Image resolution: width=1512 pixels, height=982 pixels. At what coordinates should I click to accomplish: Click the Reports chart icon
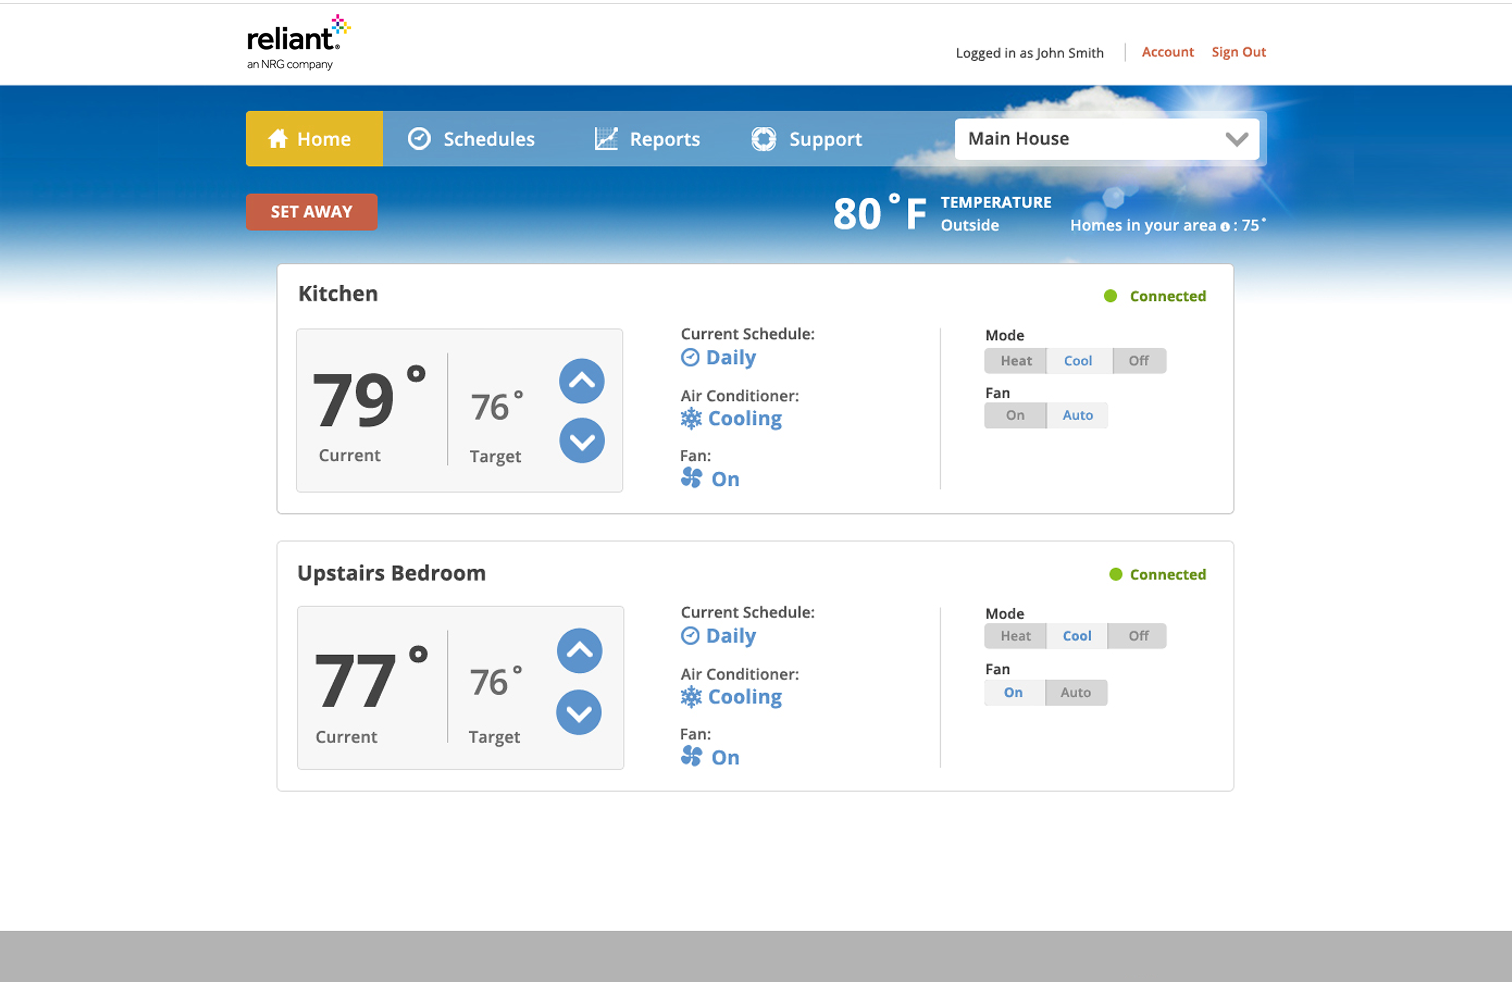pyautogui.click(x=606, y=139)
